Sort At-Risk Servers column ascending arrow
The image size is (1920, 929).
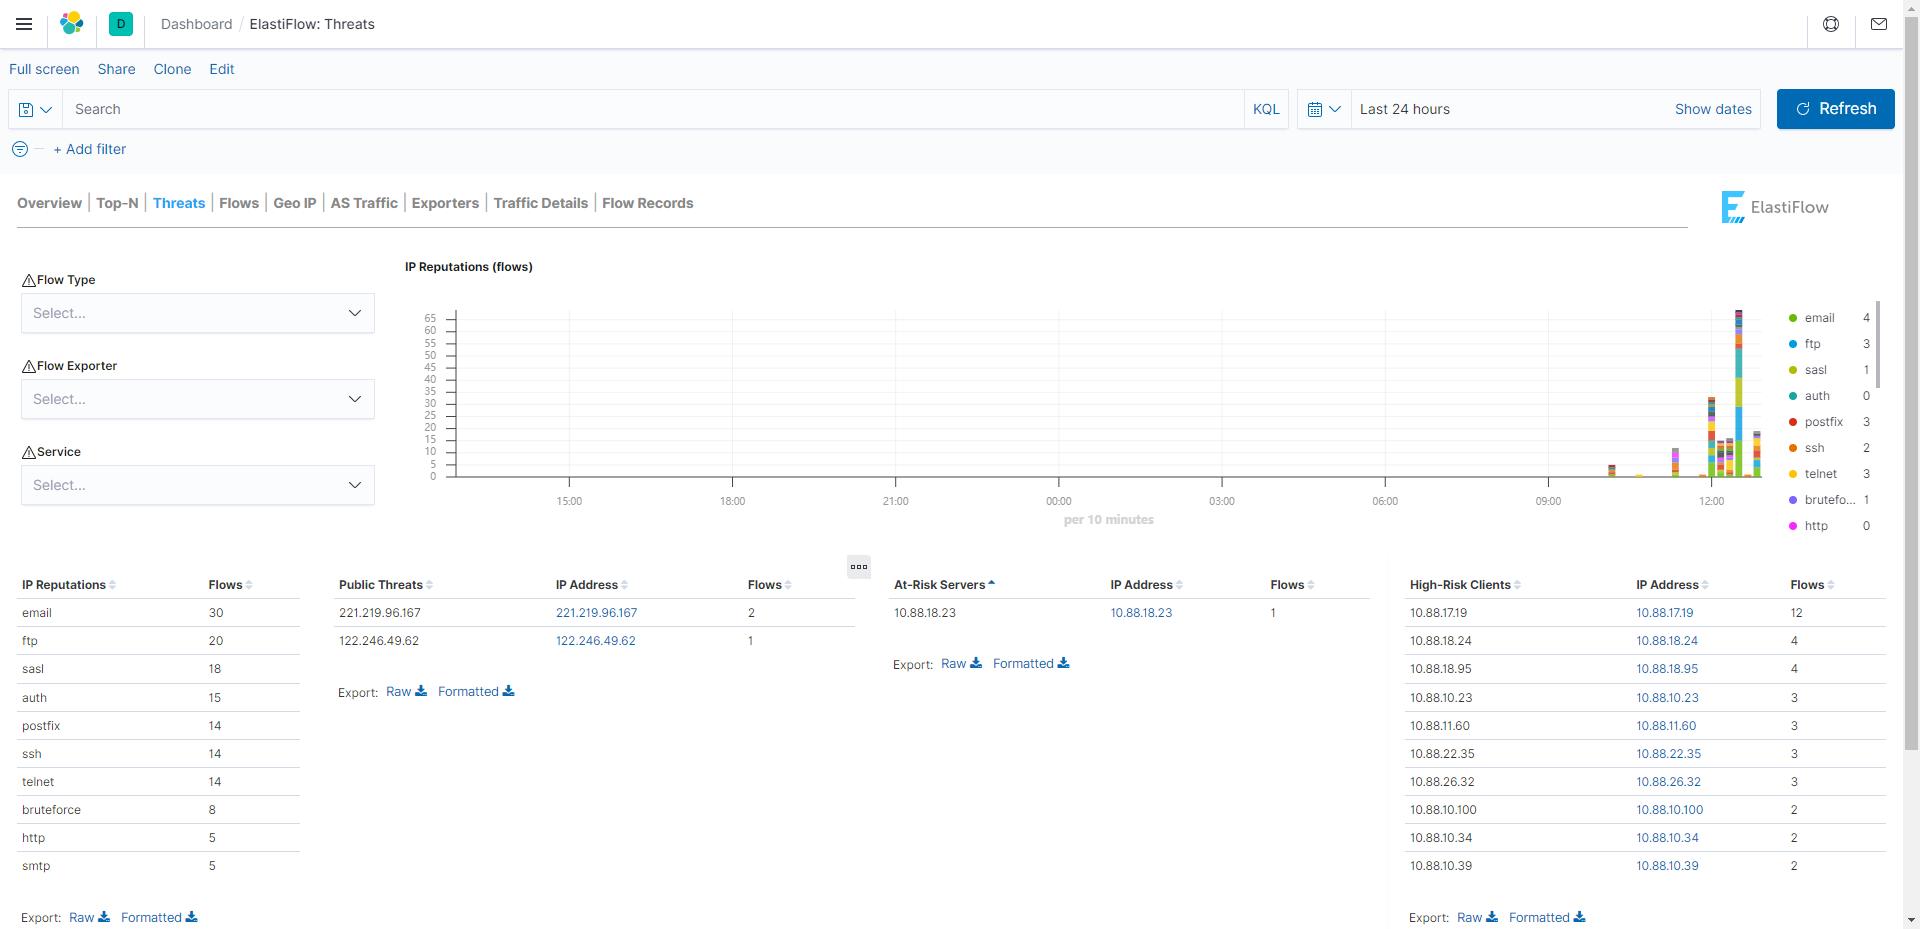click(x=991, y=584)
